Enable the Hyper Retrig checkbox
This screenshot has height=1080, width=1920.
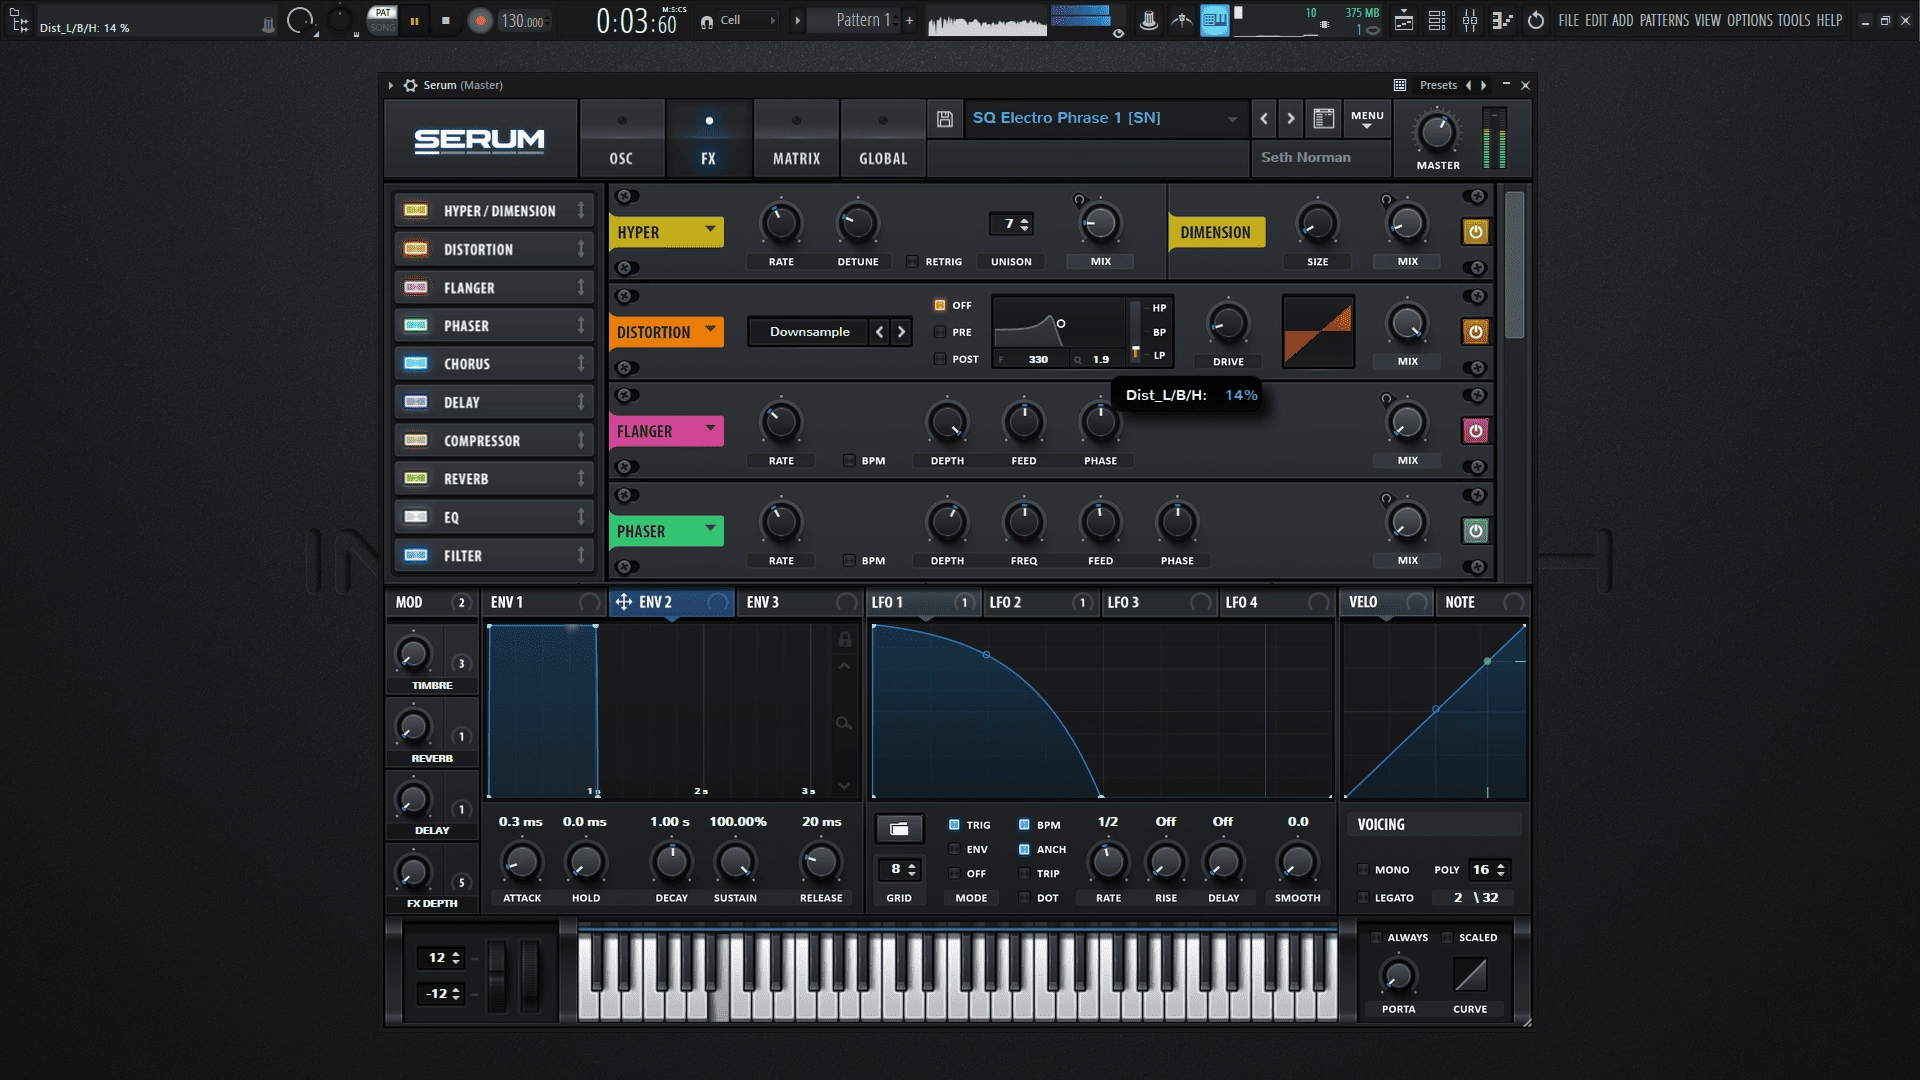pyautogui.click(x=912, y=262)
